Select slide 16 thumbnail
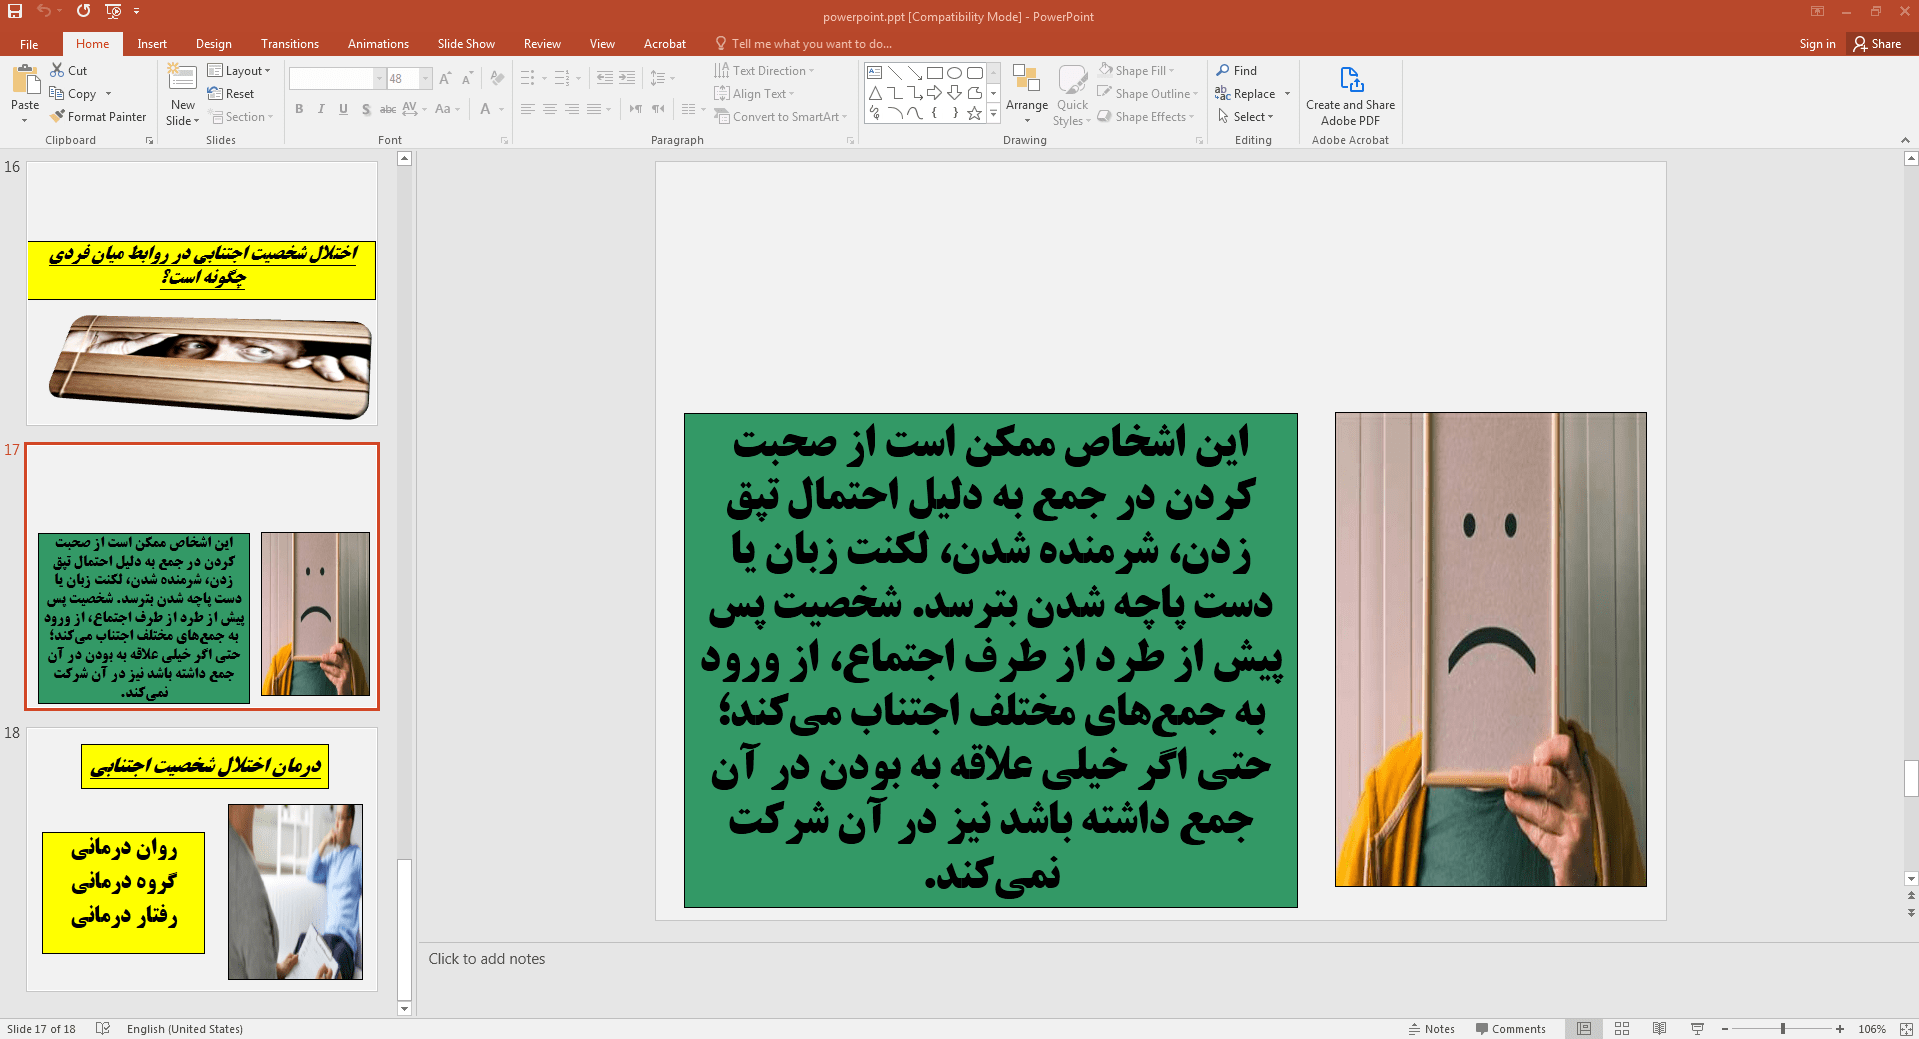1919x1039 pixels. [x=202, y=293]
